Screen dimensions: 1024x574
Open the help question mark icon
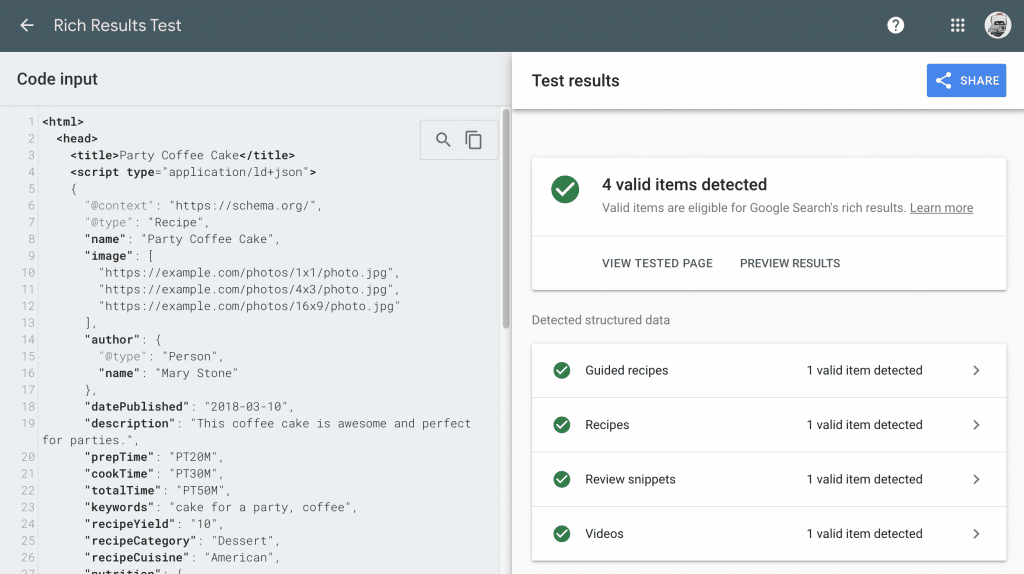click(x=896, y=25)
